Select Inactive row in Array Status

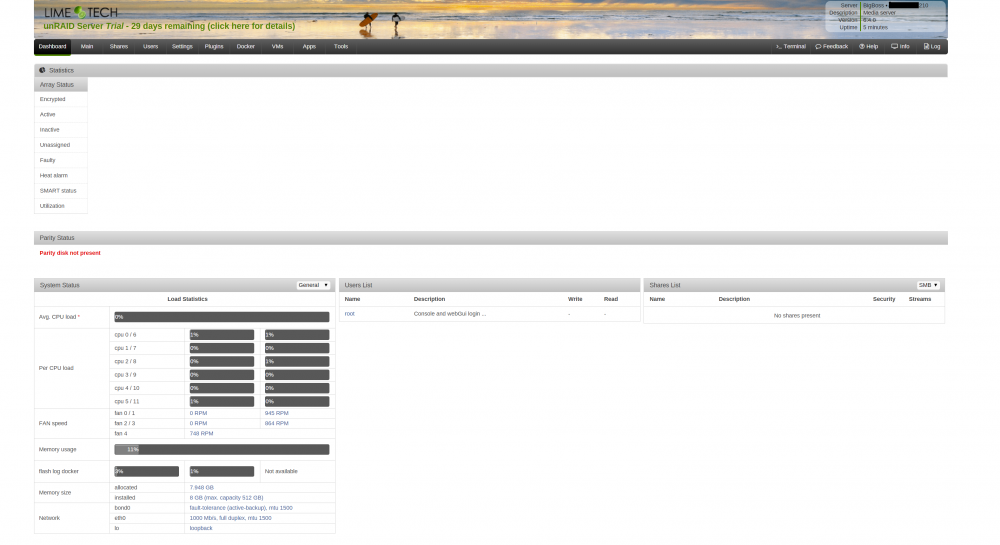click(61, 130)
